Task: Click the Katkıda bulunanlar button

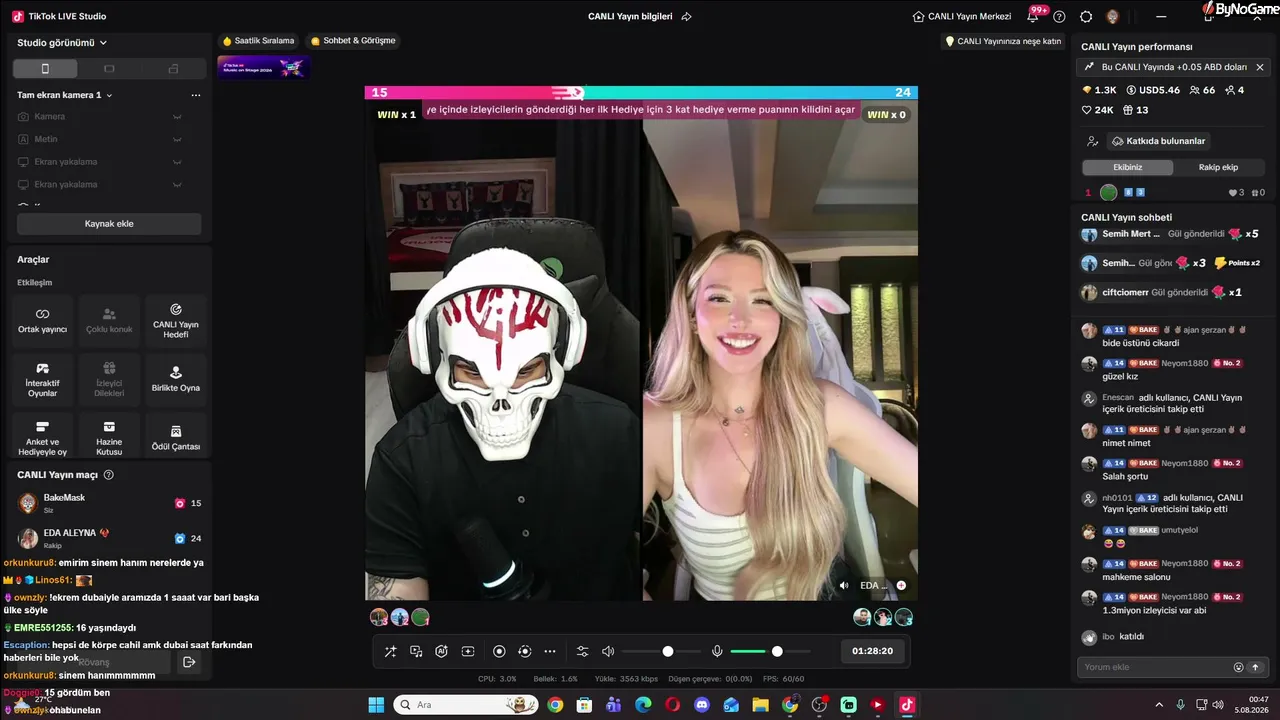Action: [x=1157, y=141]
